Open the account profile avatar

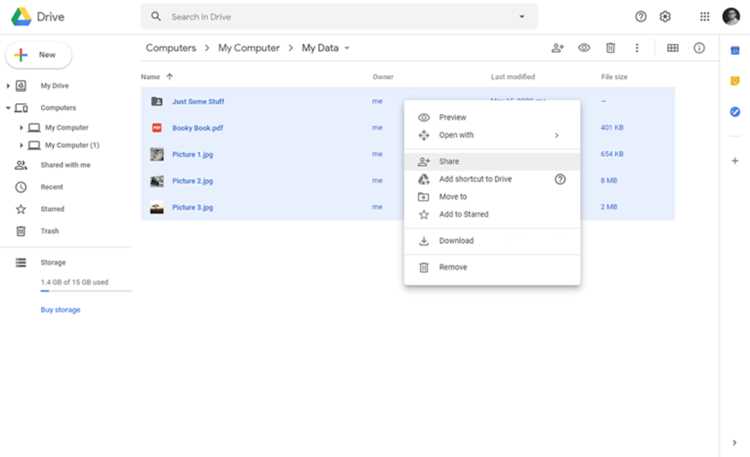point(731,17)
